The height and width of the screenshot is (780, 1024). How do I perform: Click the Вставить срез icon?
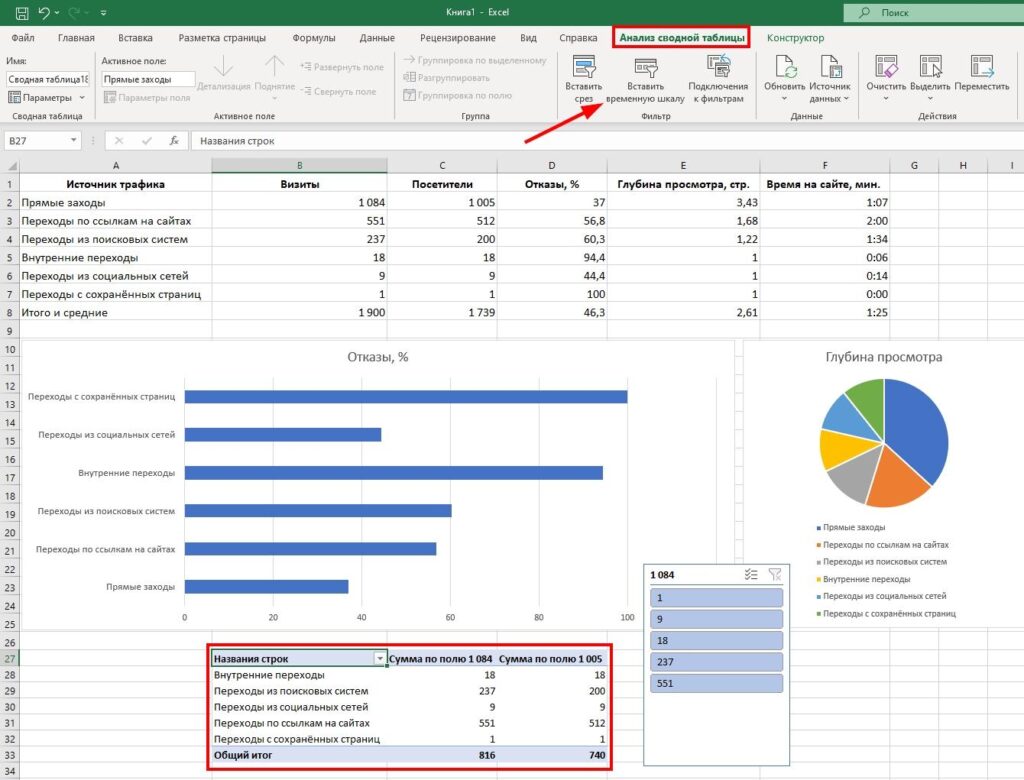(x=584, y=68)
